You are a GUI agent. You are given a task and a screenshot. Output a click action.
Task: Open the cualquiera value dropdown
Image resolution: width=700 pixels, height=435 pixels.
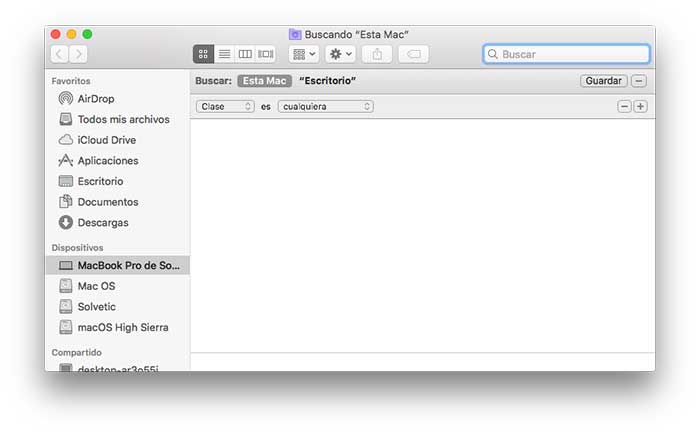[x=325, y=106]
